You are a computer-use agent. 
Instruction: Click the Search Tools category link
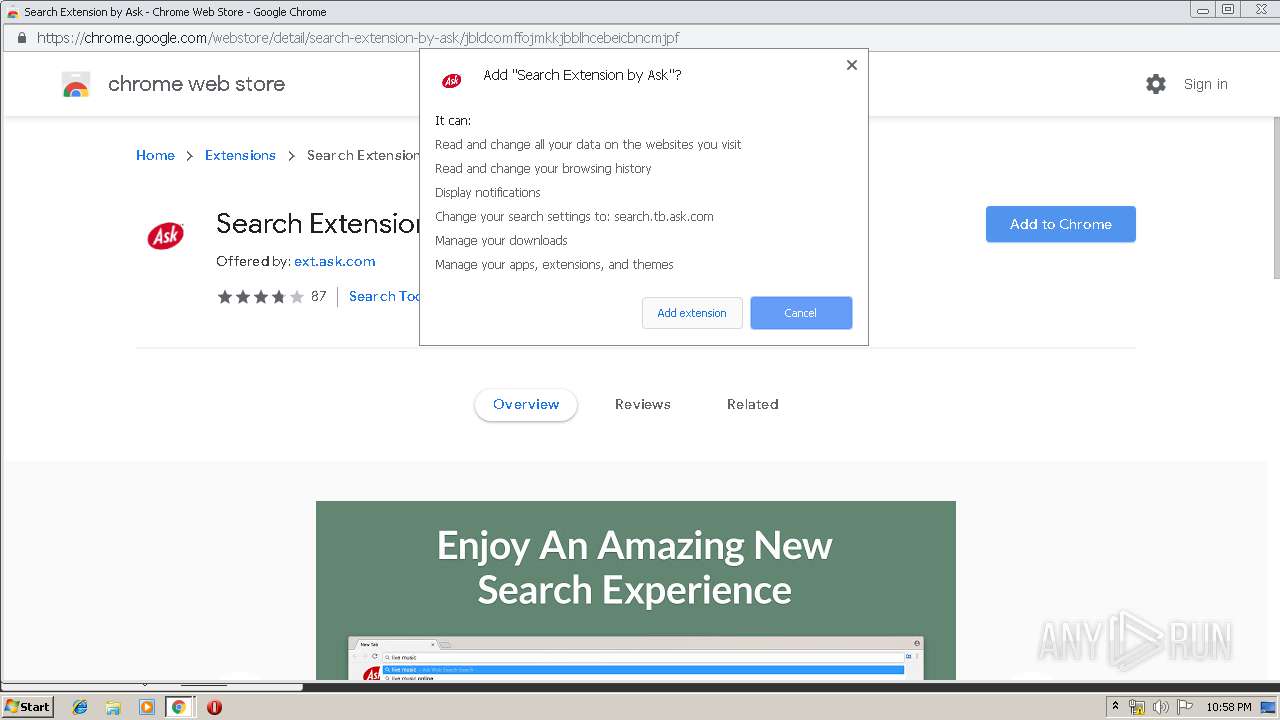point(384,296)
